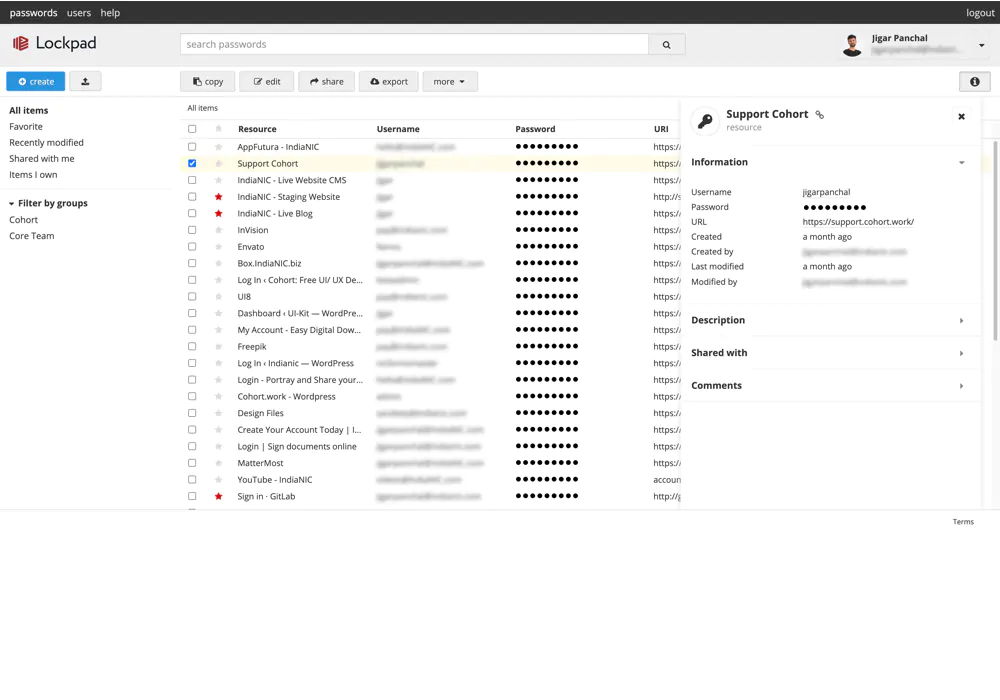Open the support.cohort.work URL link
This screenshot has width=1000, height=700.
858,222
